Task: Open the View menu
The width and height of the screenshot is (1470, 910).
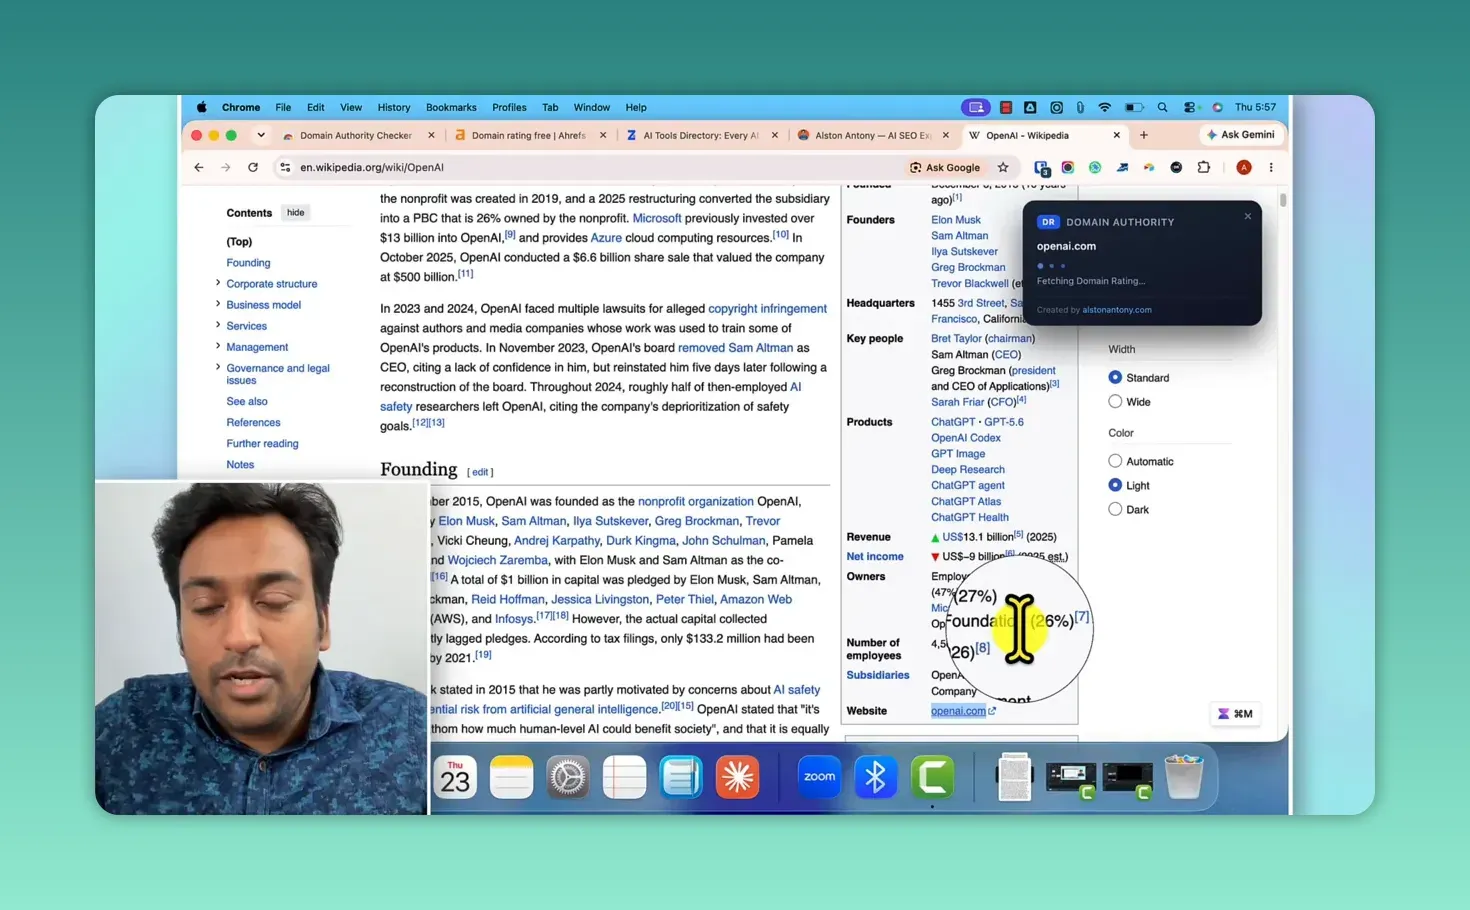Action: click(351, 107)
